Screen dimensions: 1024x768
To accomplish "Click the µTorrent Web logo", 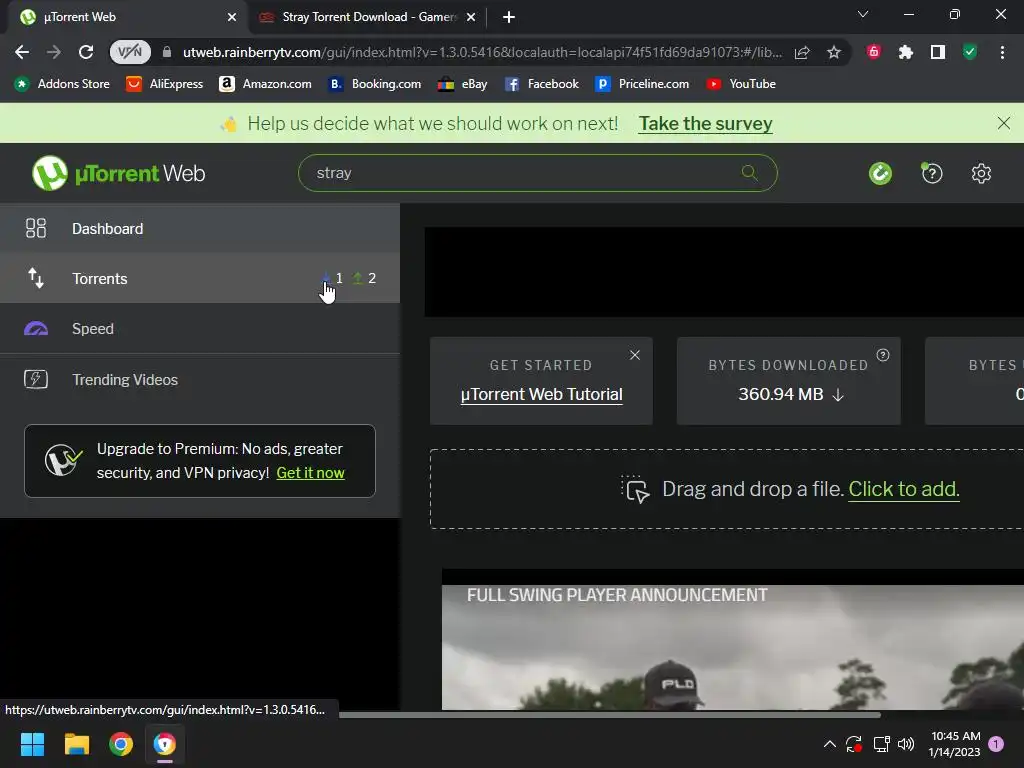I will click(119, 173).
